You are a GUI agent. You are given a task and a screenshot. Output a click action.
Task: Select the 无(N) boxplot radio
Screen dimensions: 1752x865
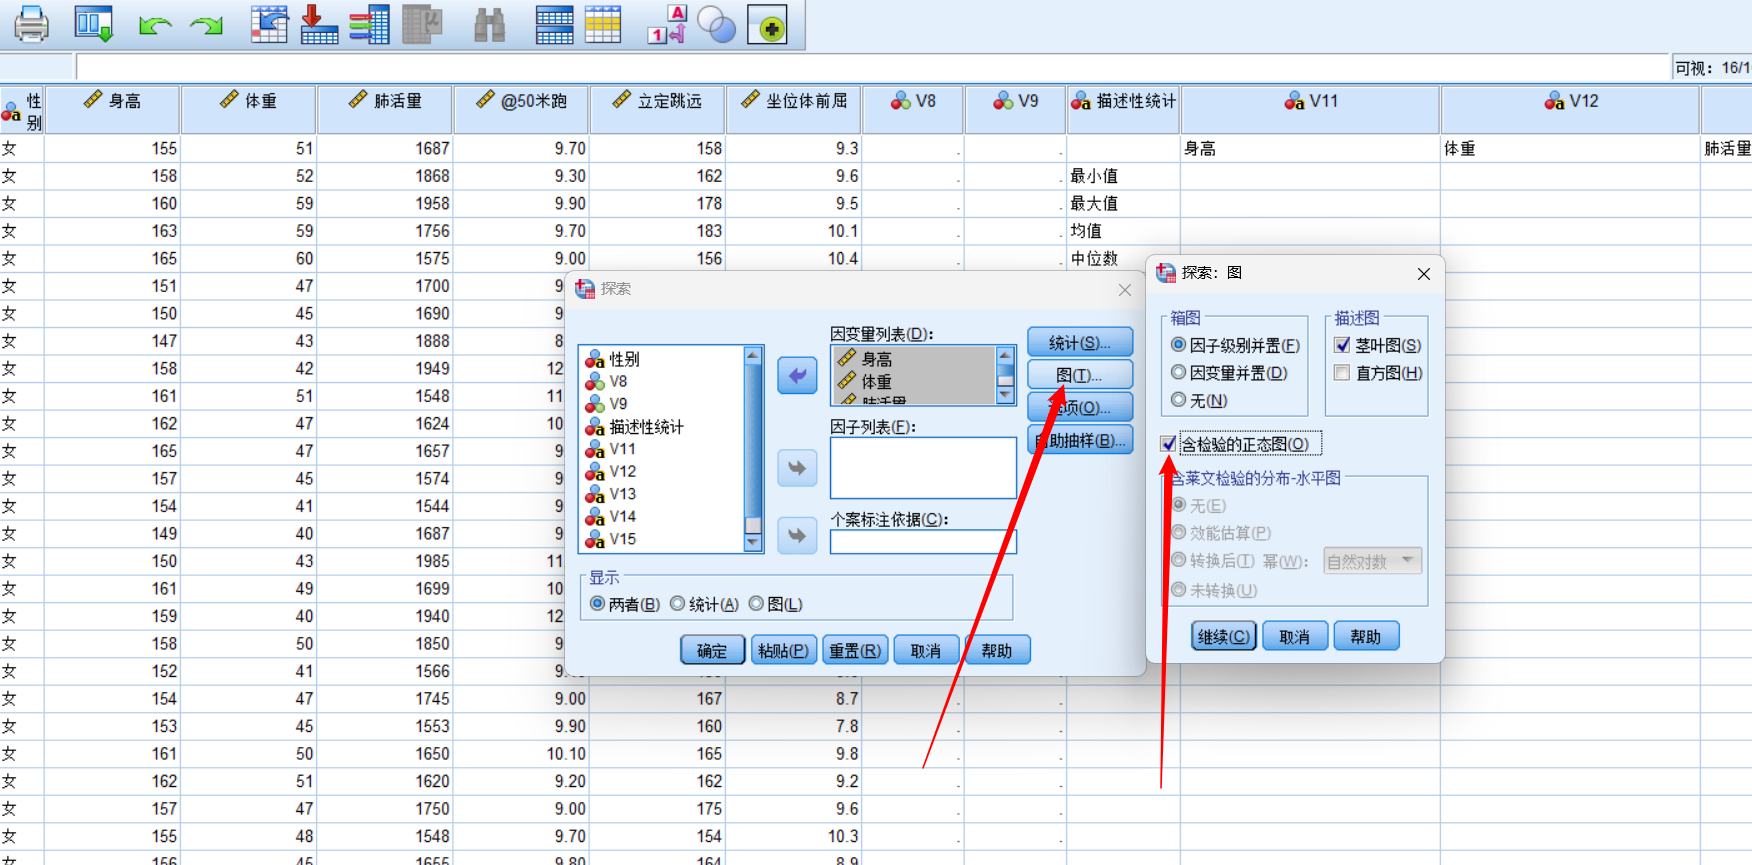[1178, 400]
